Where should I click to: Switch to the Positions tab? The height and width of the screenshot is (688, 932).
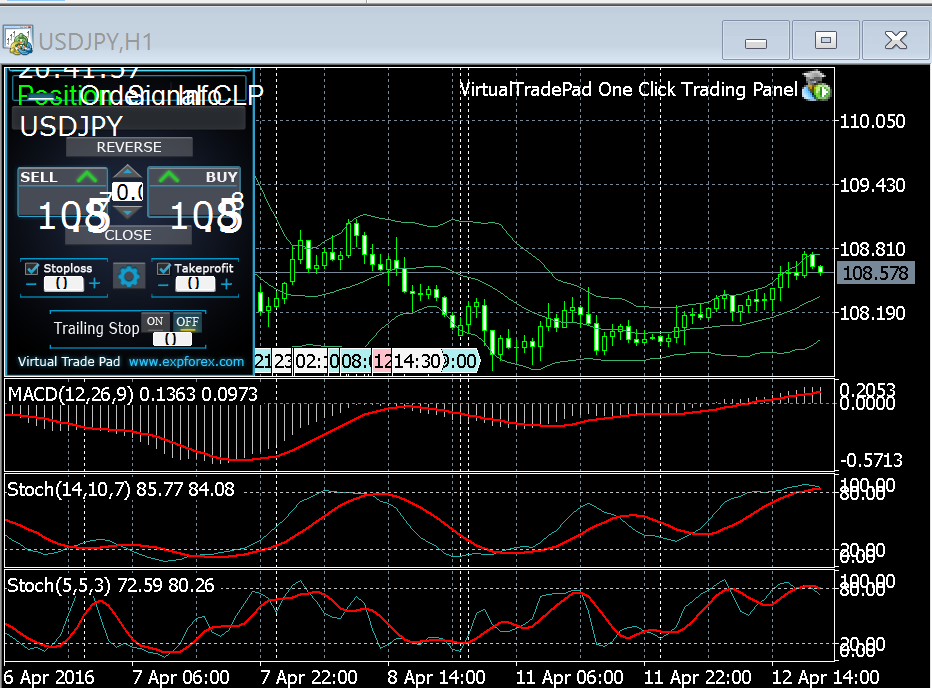point(45,96)
